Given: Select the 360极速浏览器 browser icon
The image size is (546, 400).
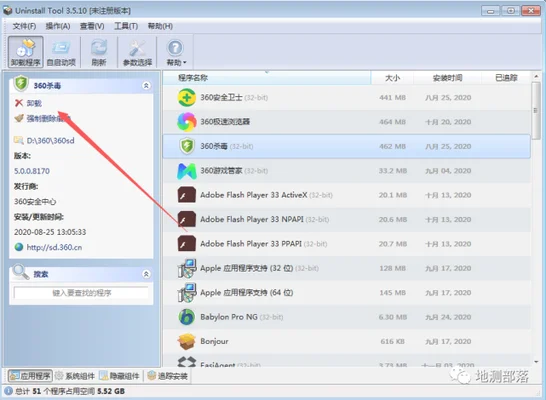Looking at the screenshot, I should pyautogui.click(x=187, y=122).
